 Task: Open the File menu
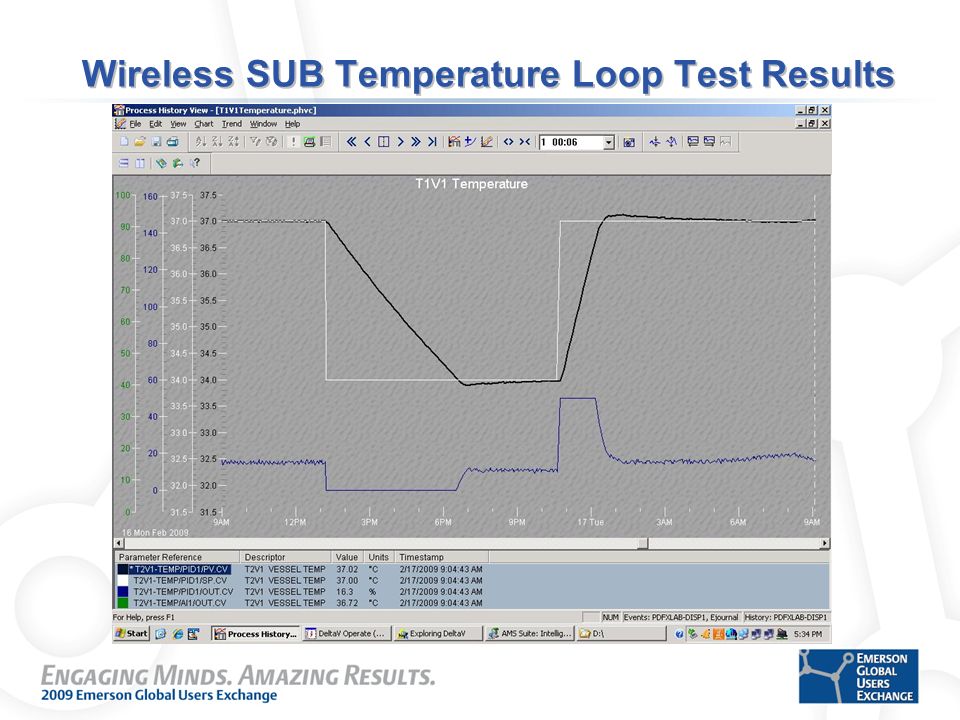point(135,124)
